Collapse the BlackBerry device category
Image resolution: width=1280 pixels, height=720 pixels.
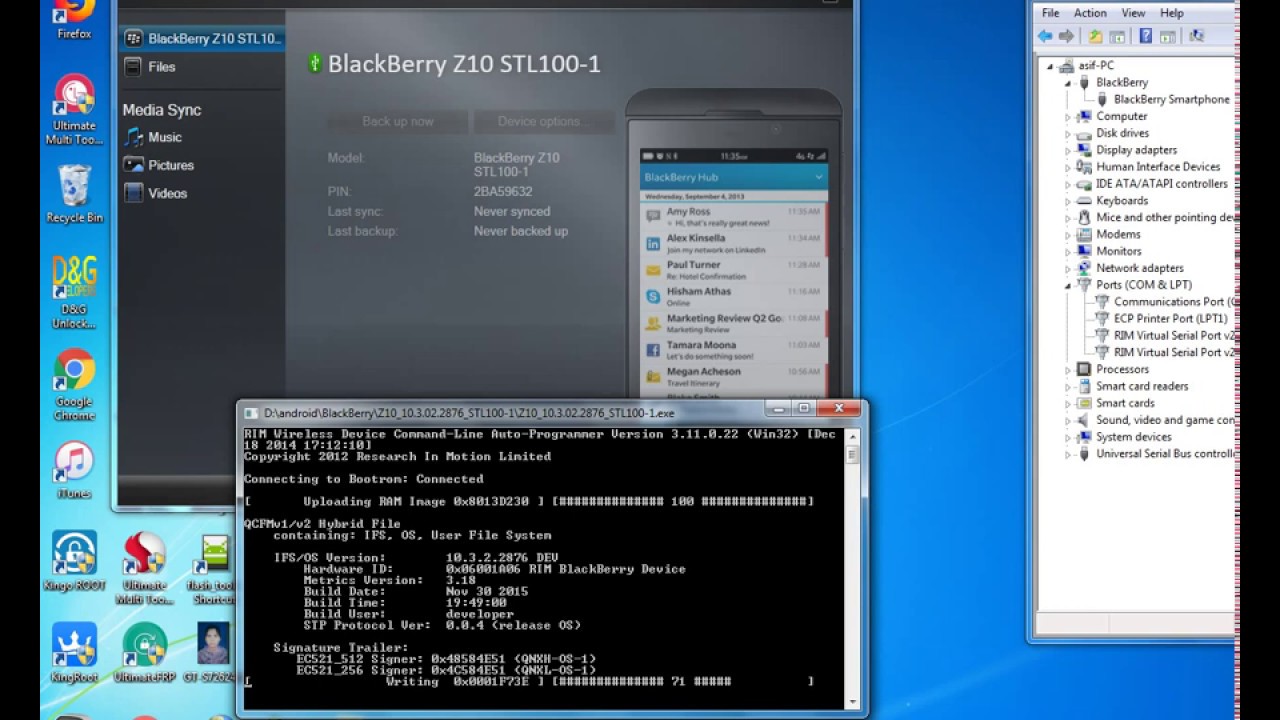[x=1068, y=83]
